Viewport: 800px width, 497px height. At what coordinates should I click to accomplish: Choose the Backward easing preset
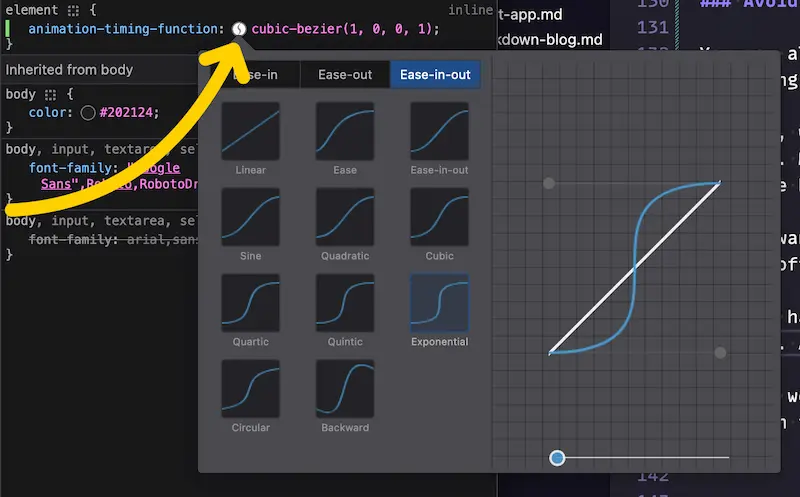click(345, 388)
